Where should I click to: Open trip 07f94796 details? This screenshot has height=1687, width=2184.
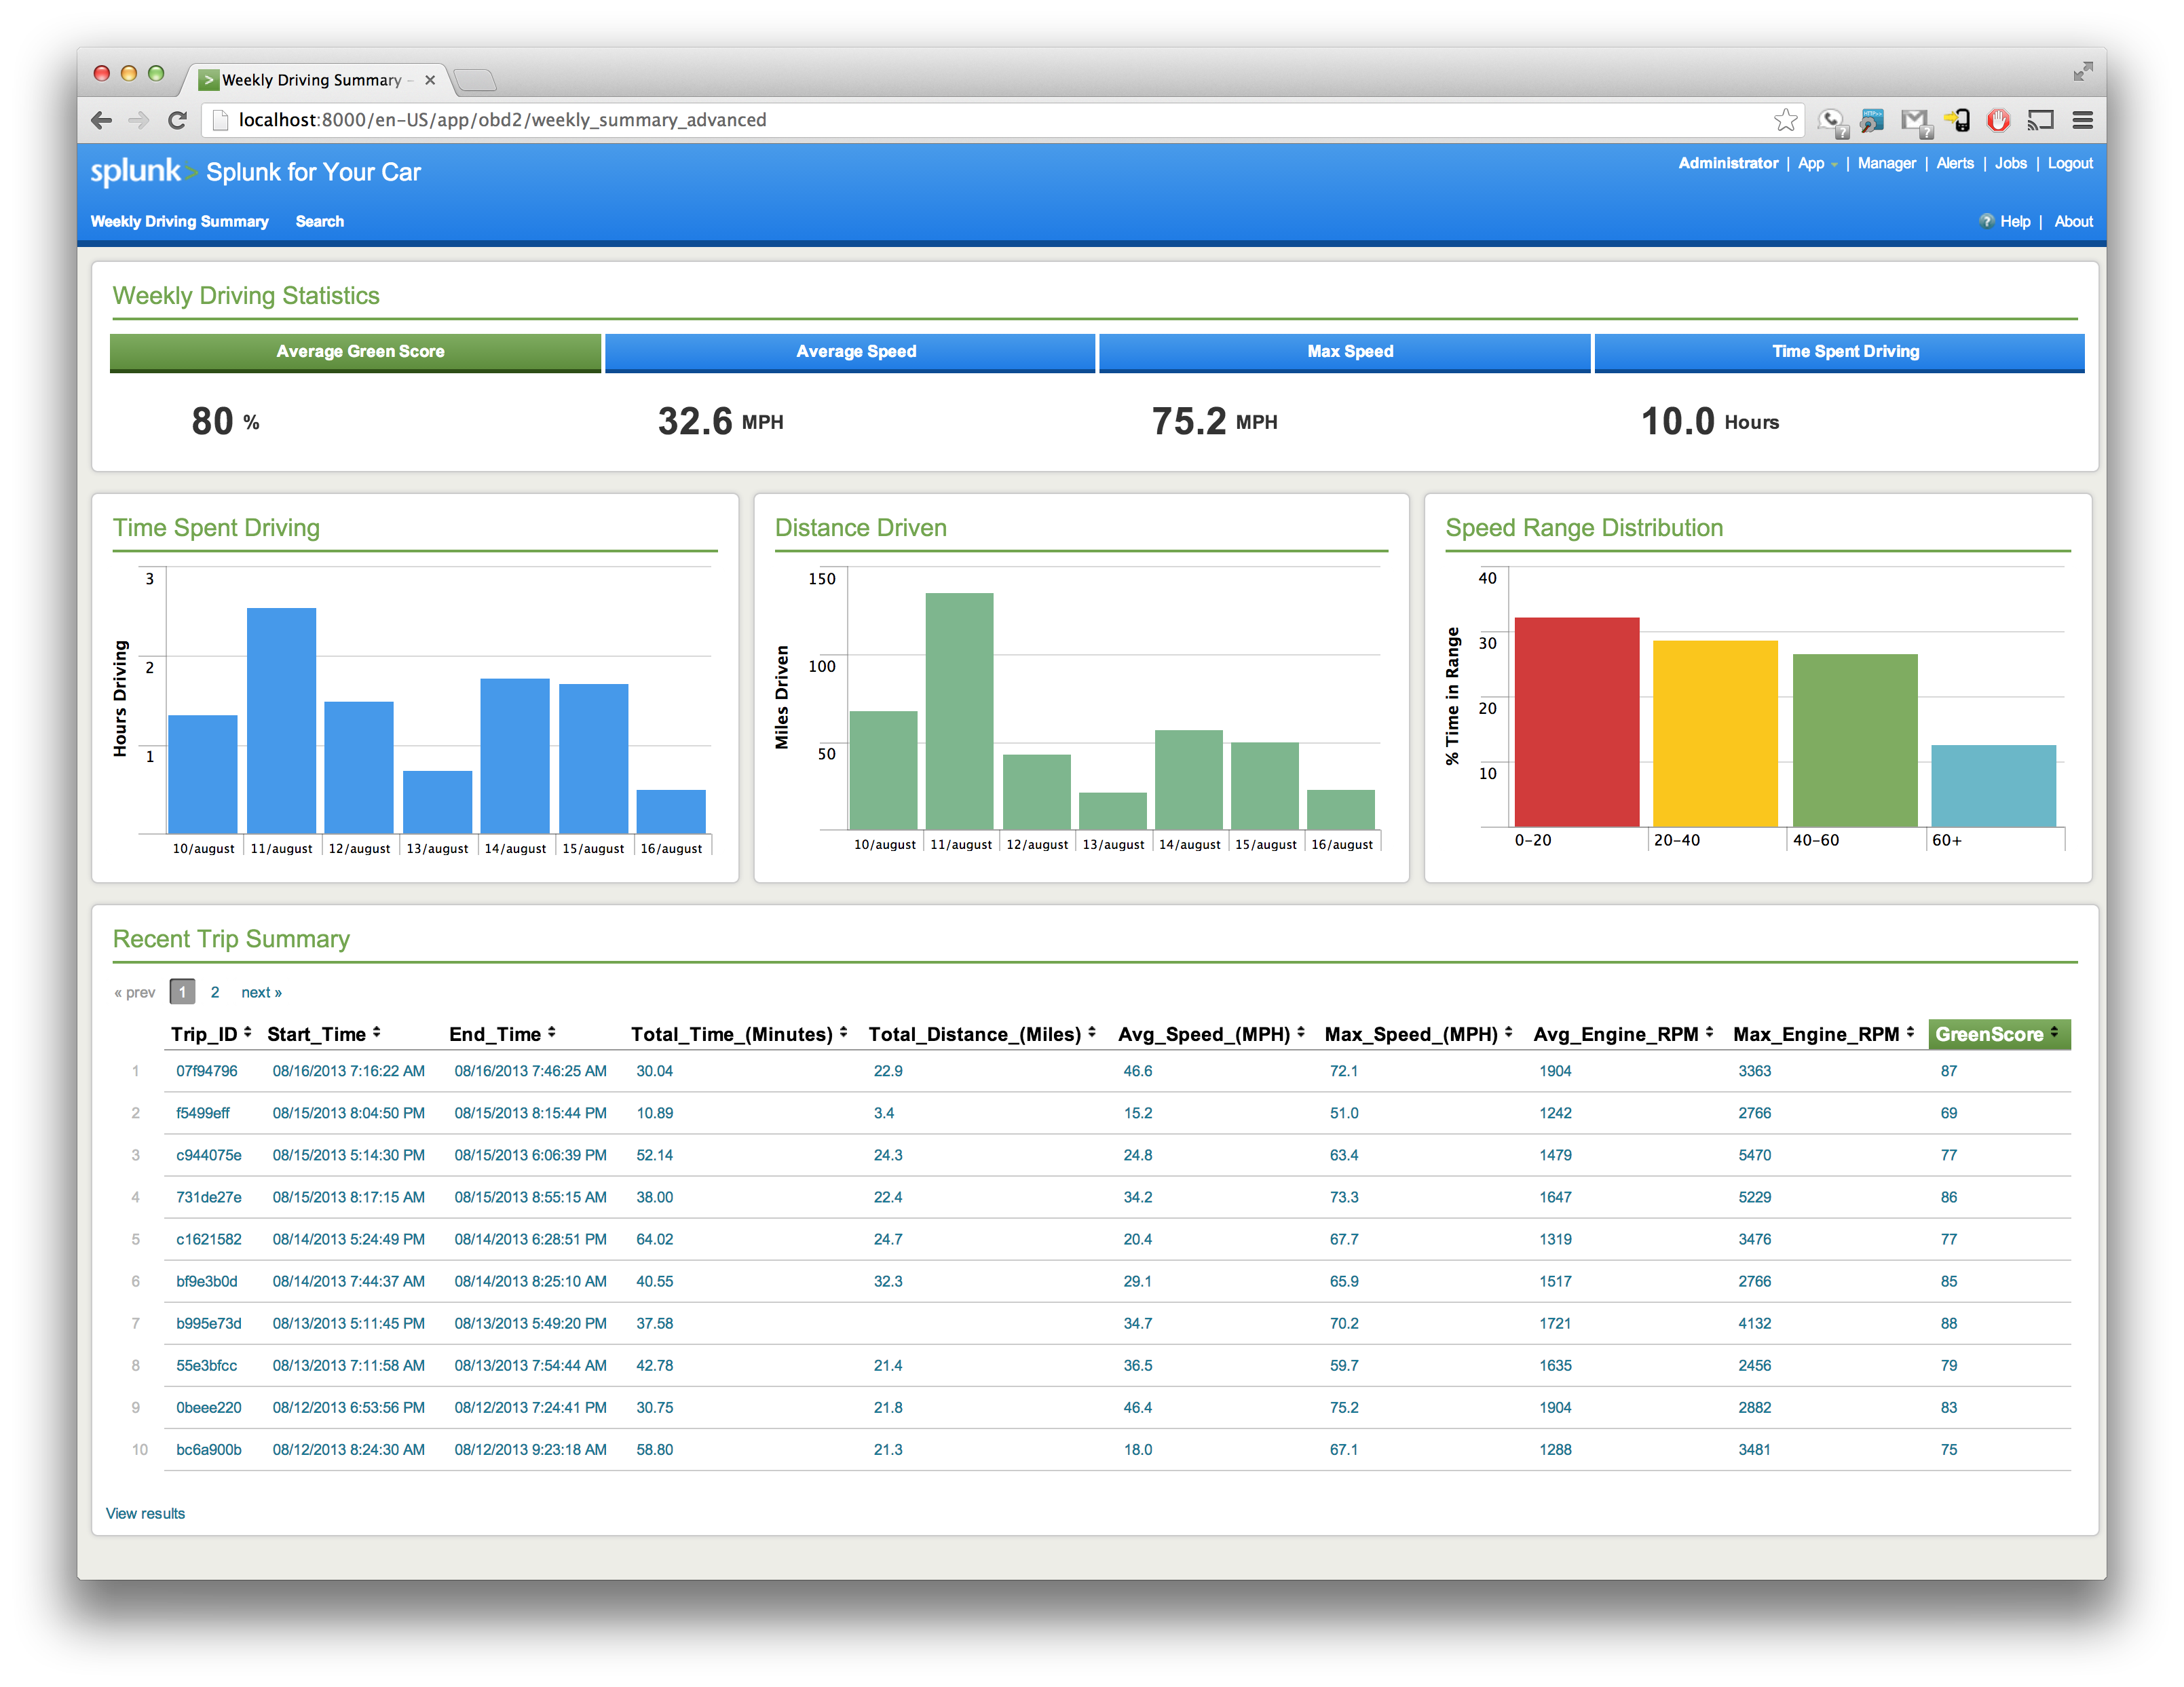tap(206, 1070)
